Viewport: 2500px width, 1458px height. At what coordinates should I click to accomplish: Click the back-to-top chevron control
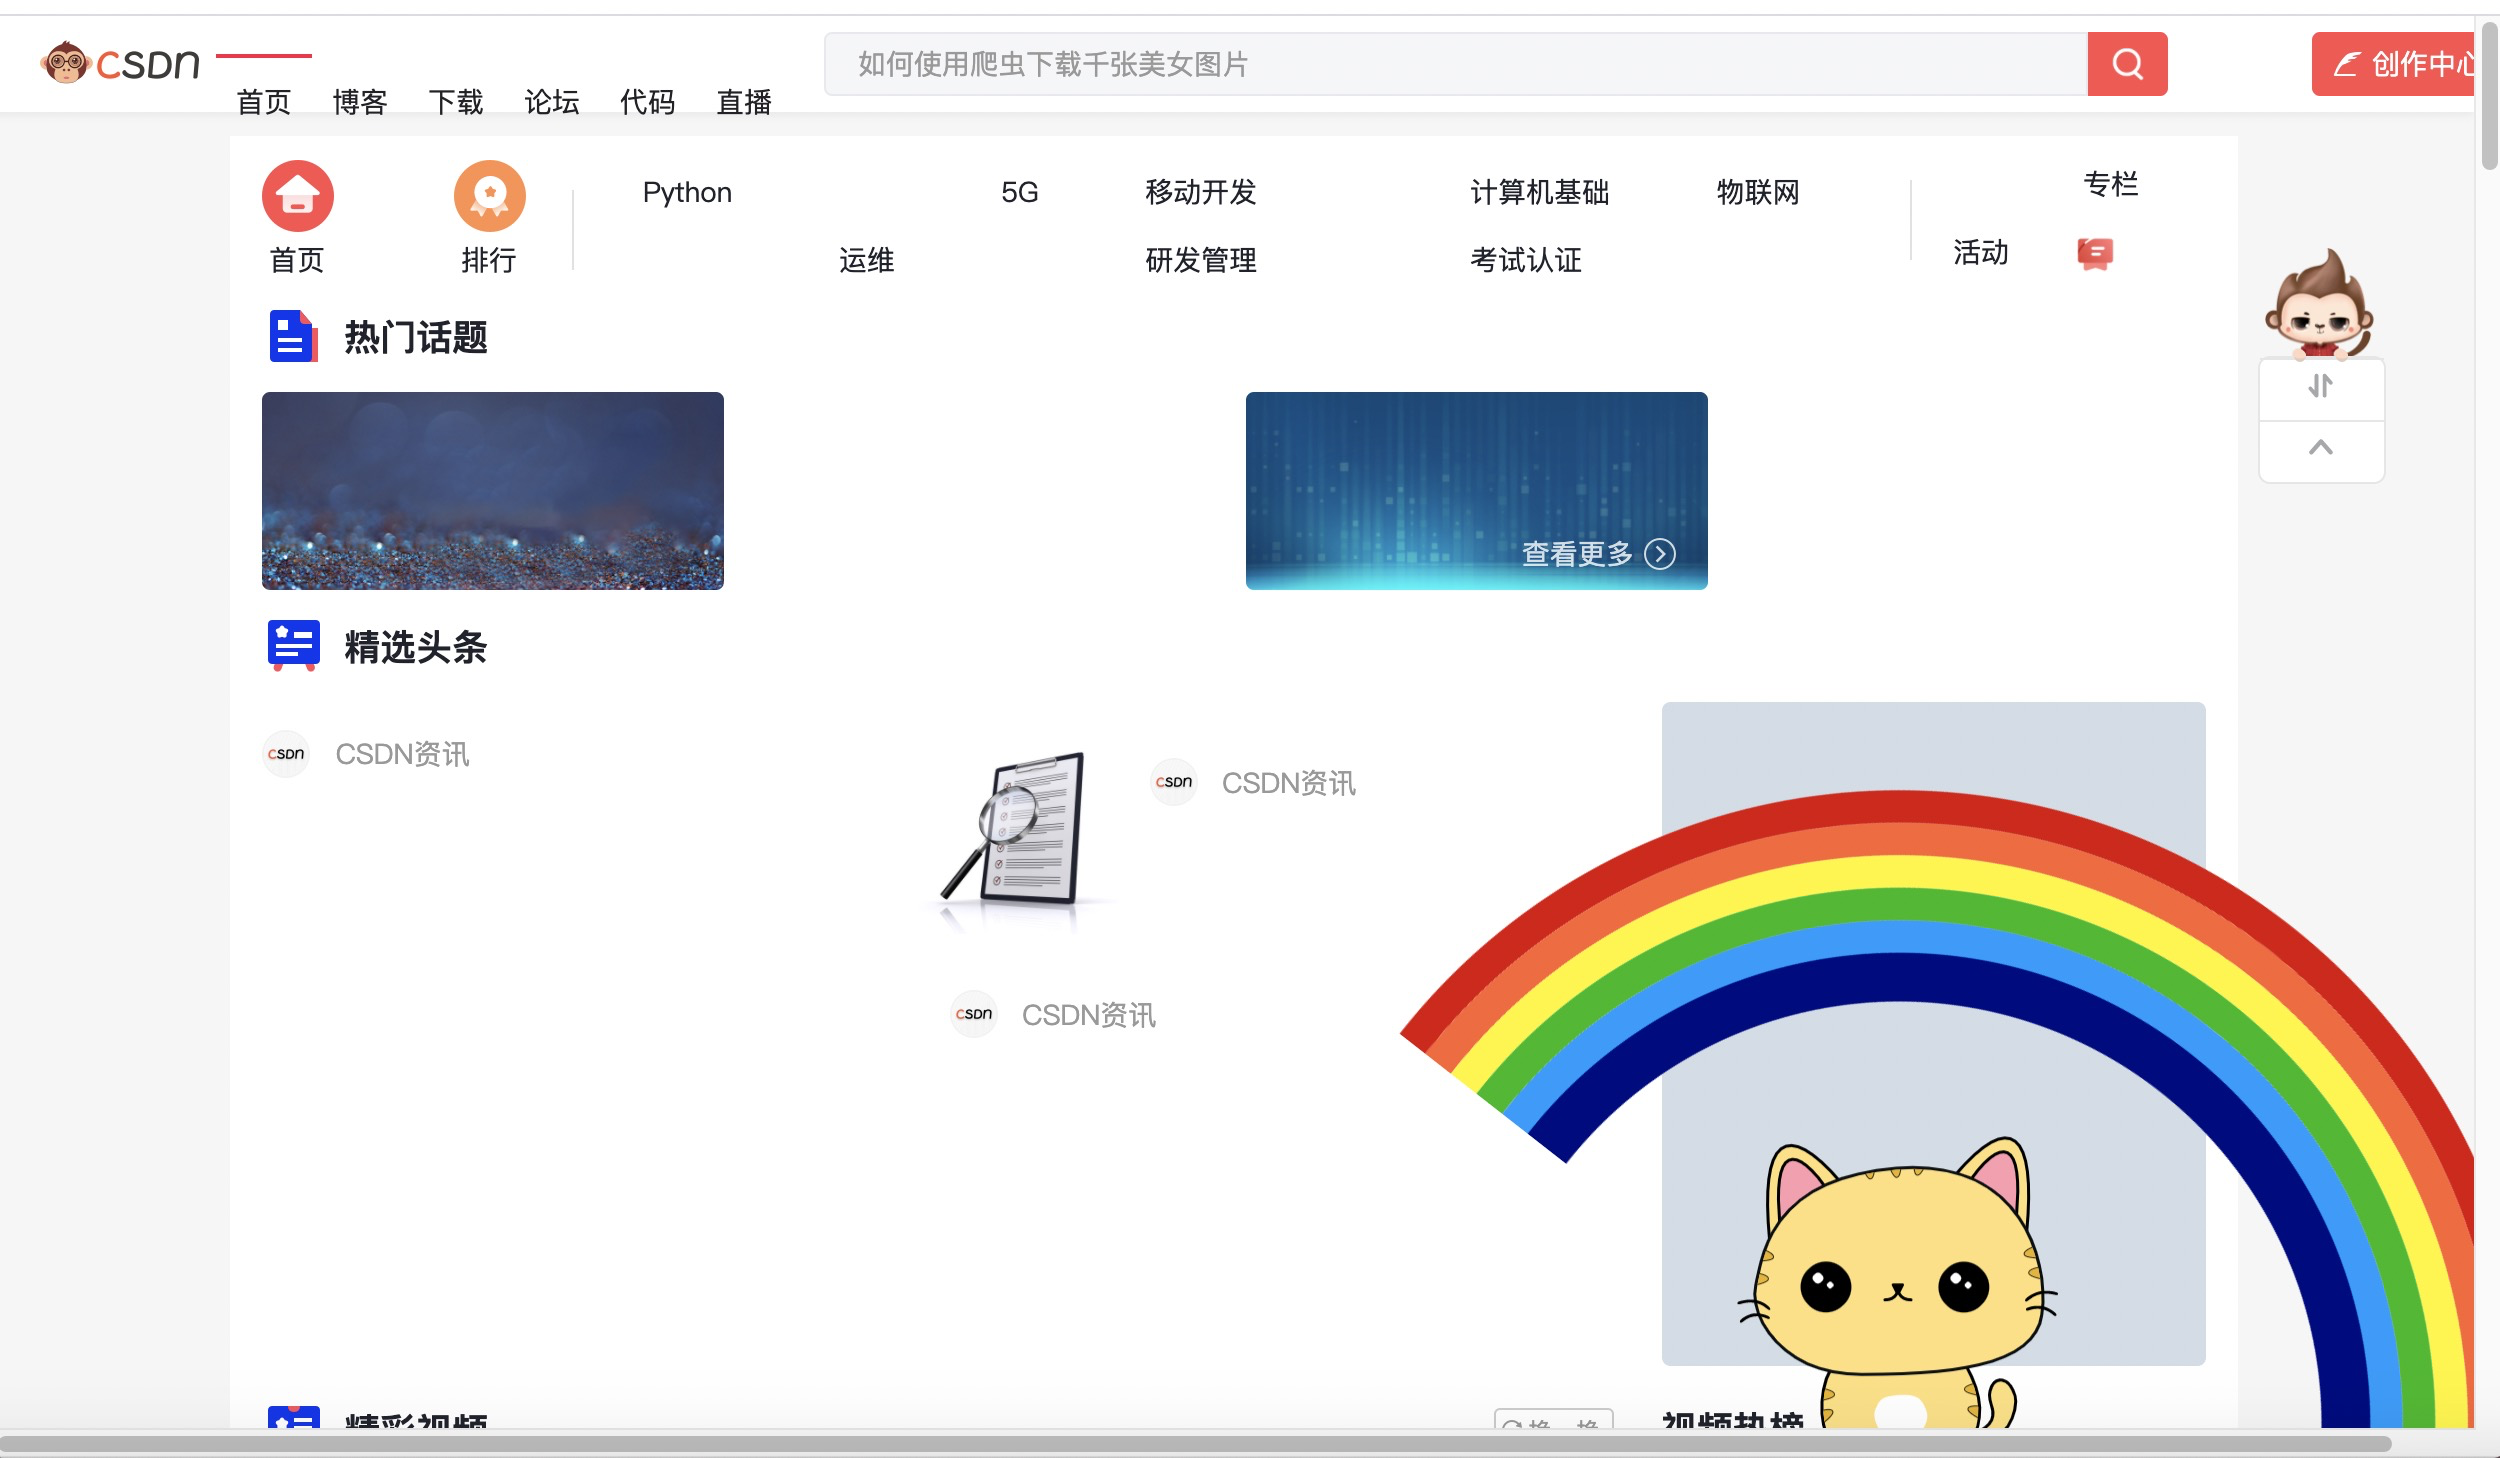click(2320, 449)
